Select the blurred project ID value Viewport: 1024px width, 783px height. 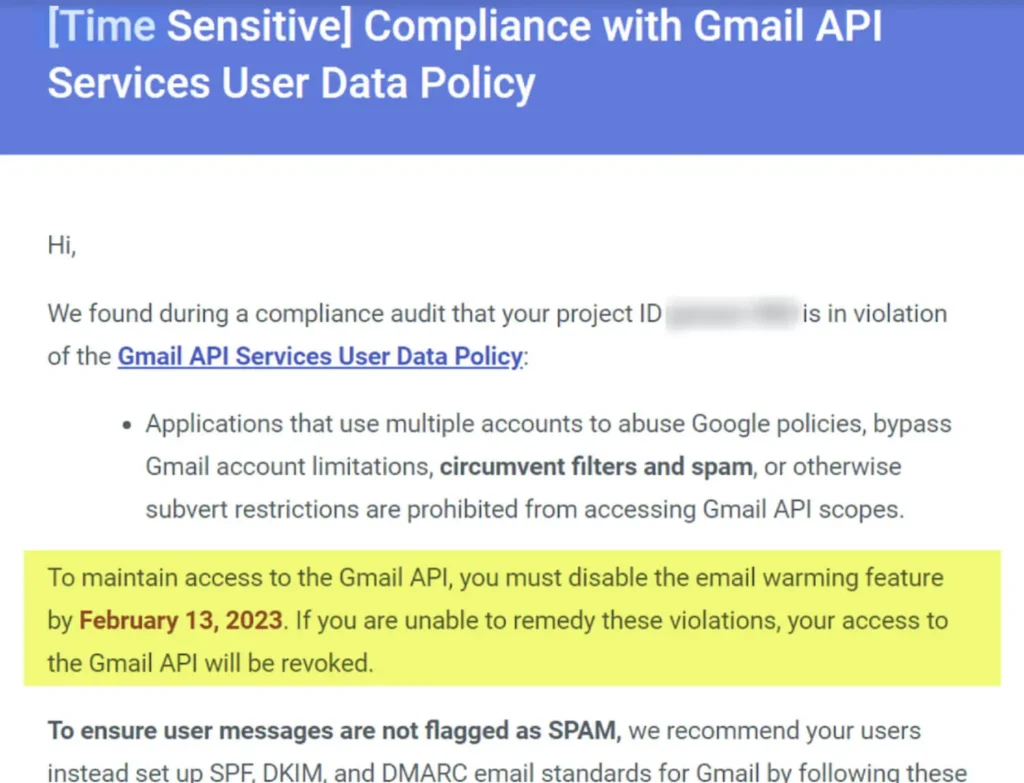733,313
